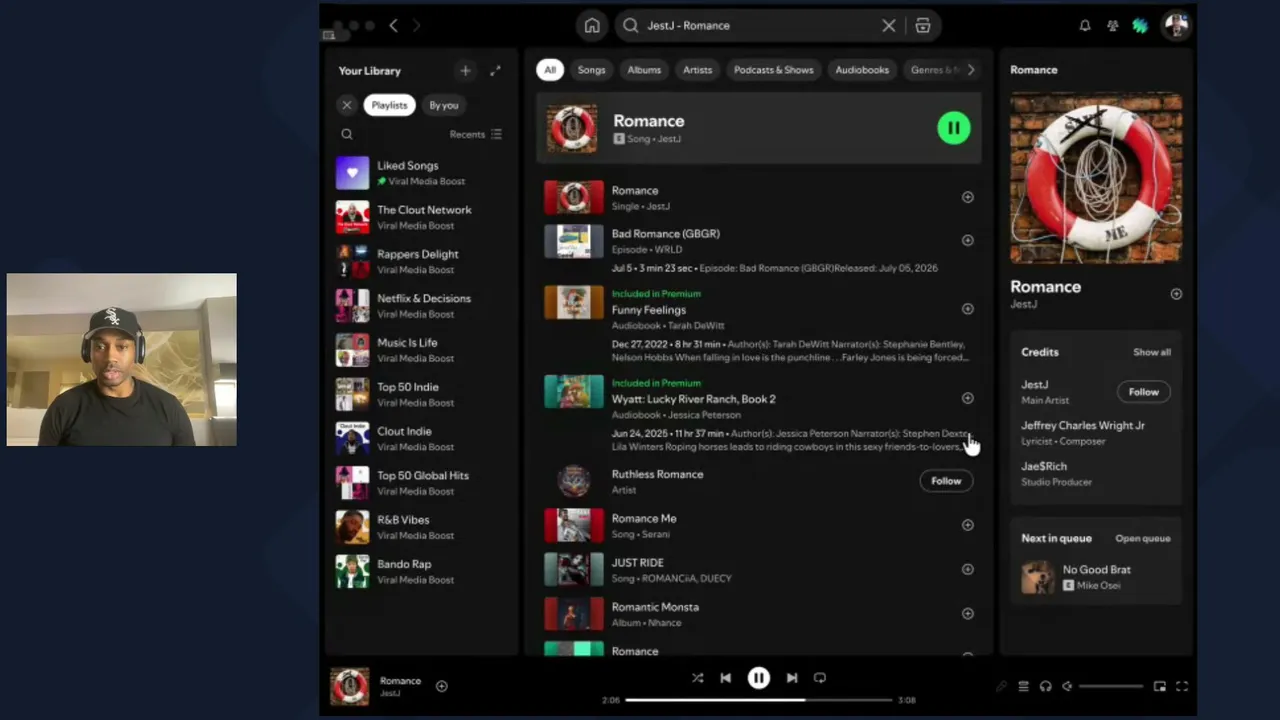Add the Romantic Monsta album to library

click(967, 613)
